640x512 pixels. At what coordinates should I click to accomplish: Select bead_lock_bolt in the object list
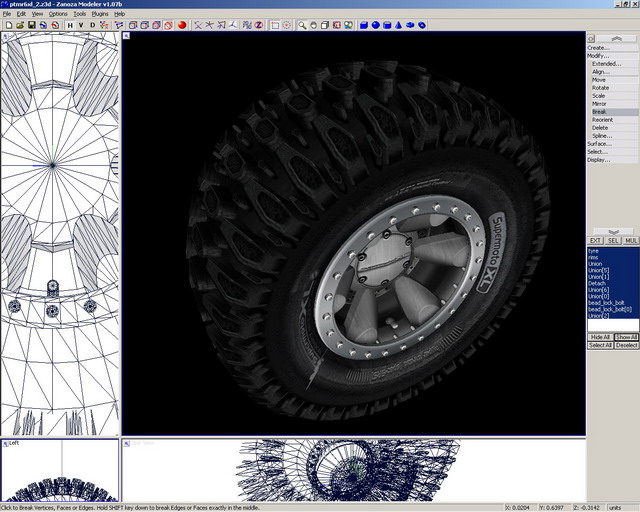point(605,303)
